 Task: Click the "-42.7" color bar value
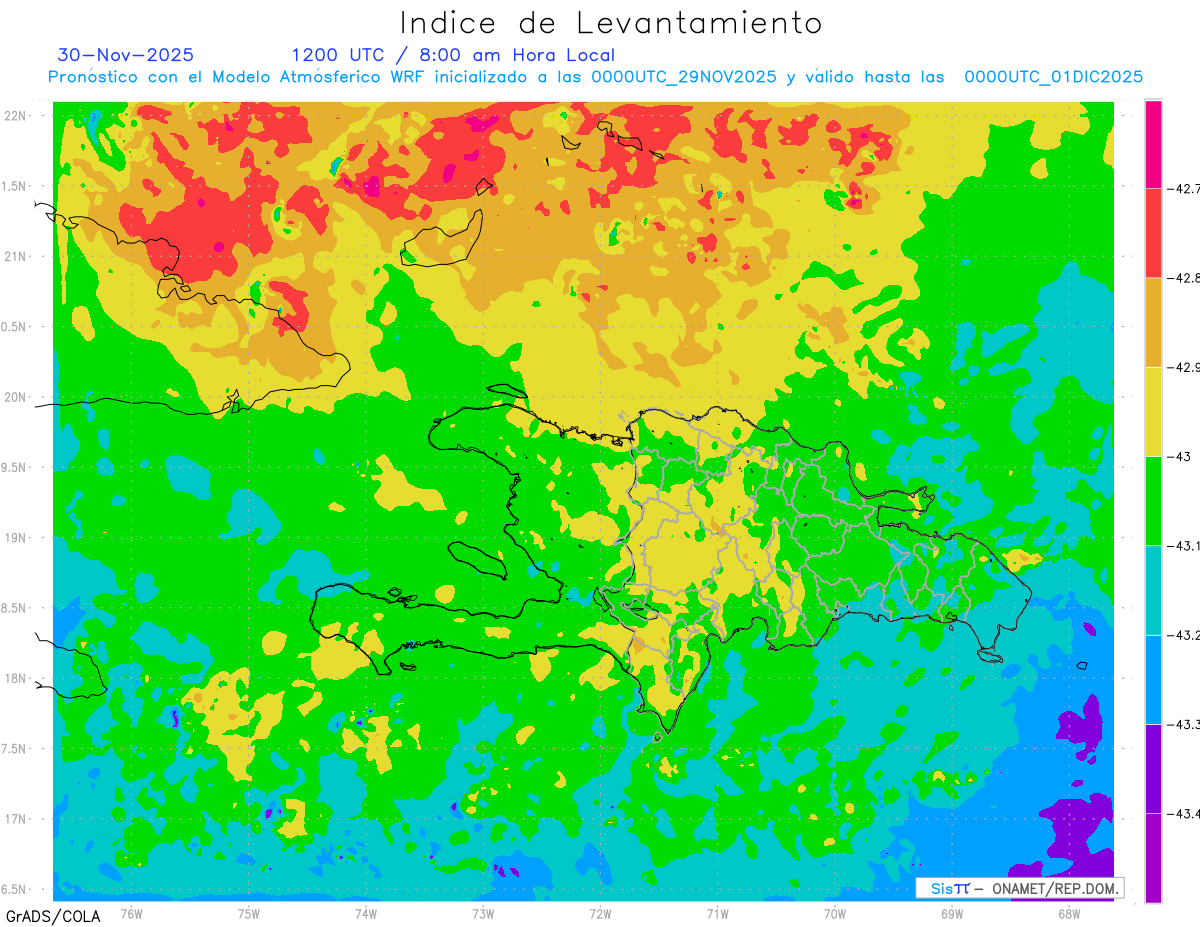1183,188
